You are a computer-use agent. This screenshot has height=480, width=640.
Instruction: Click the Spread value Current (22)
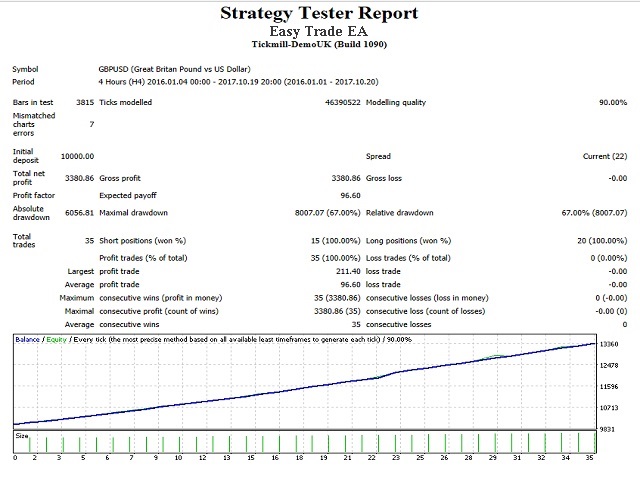[x=605, y=156]
